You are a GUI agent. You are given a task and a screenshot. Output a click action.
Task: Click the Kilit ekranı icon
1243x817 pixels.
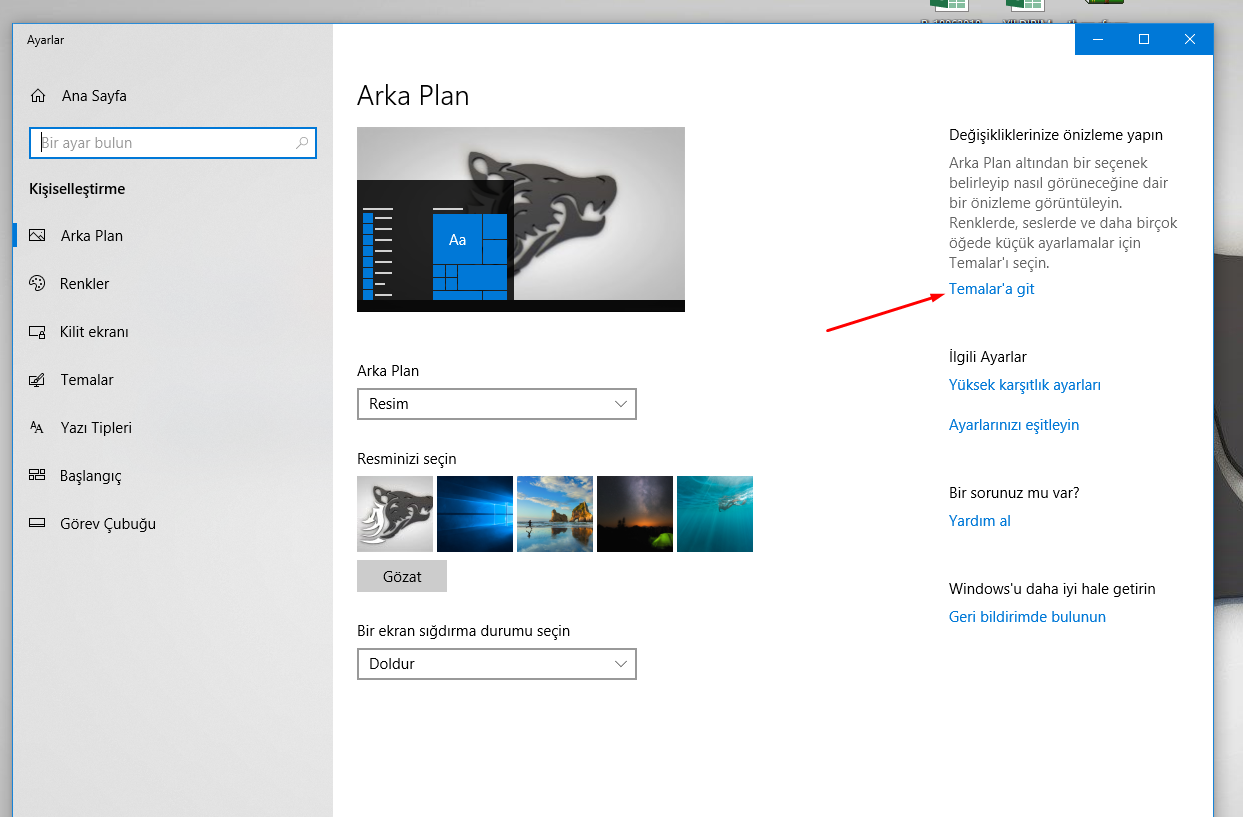38,332
